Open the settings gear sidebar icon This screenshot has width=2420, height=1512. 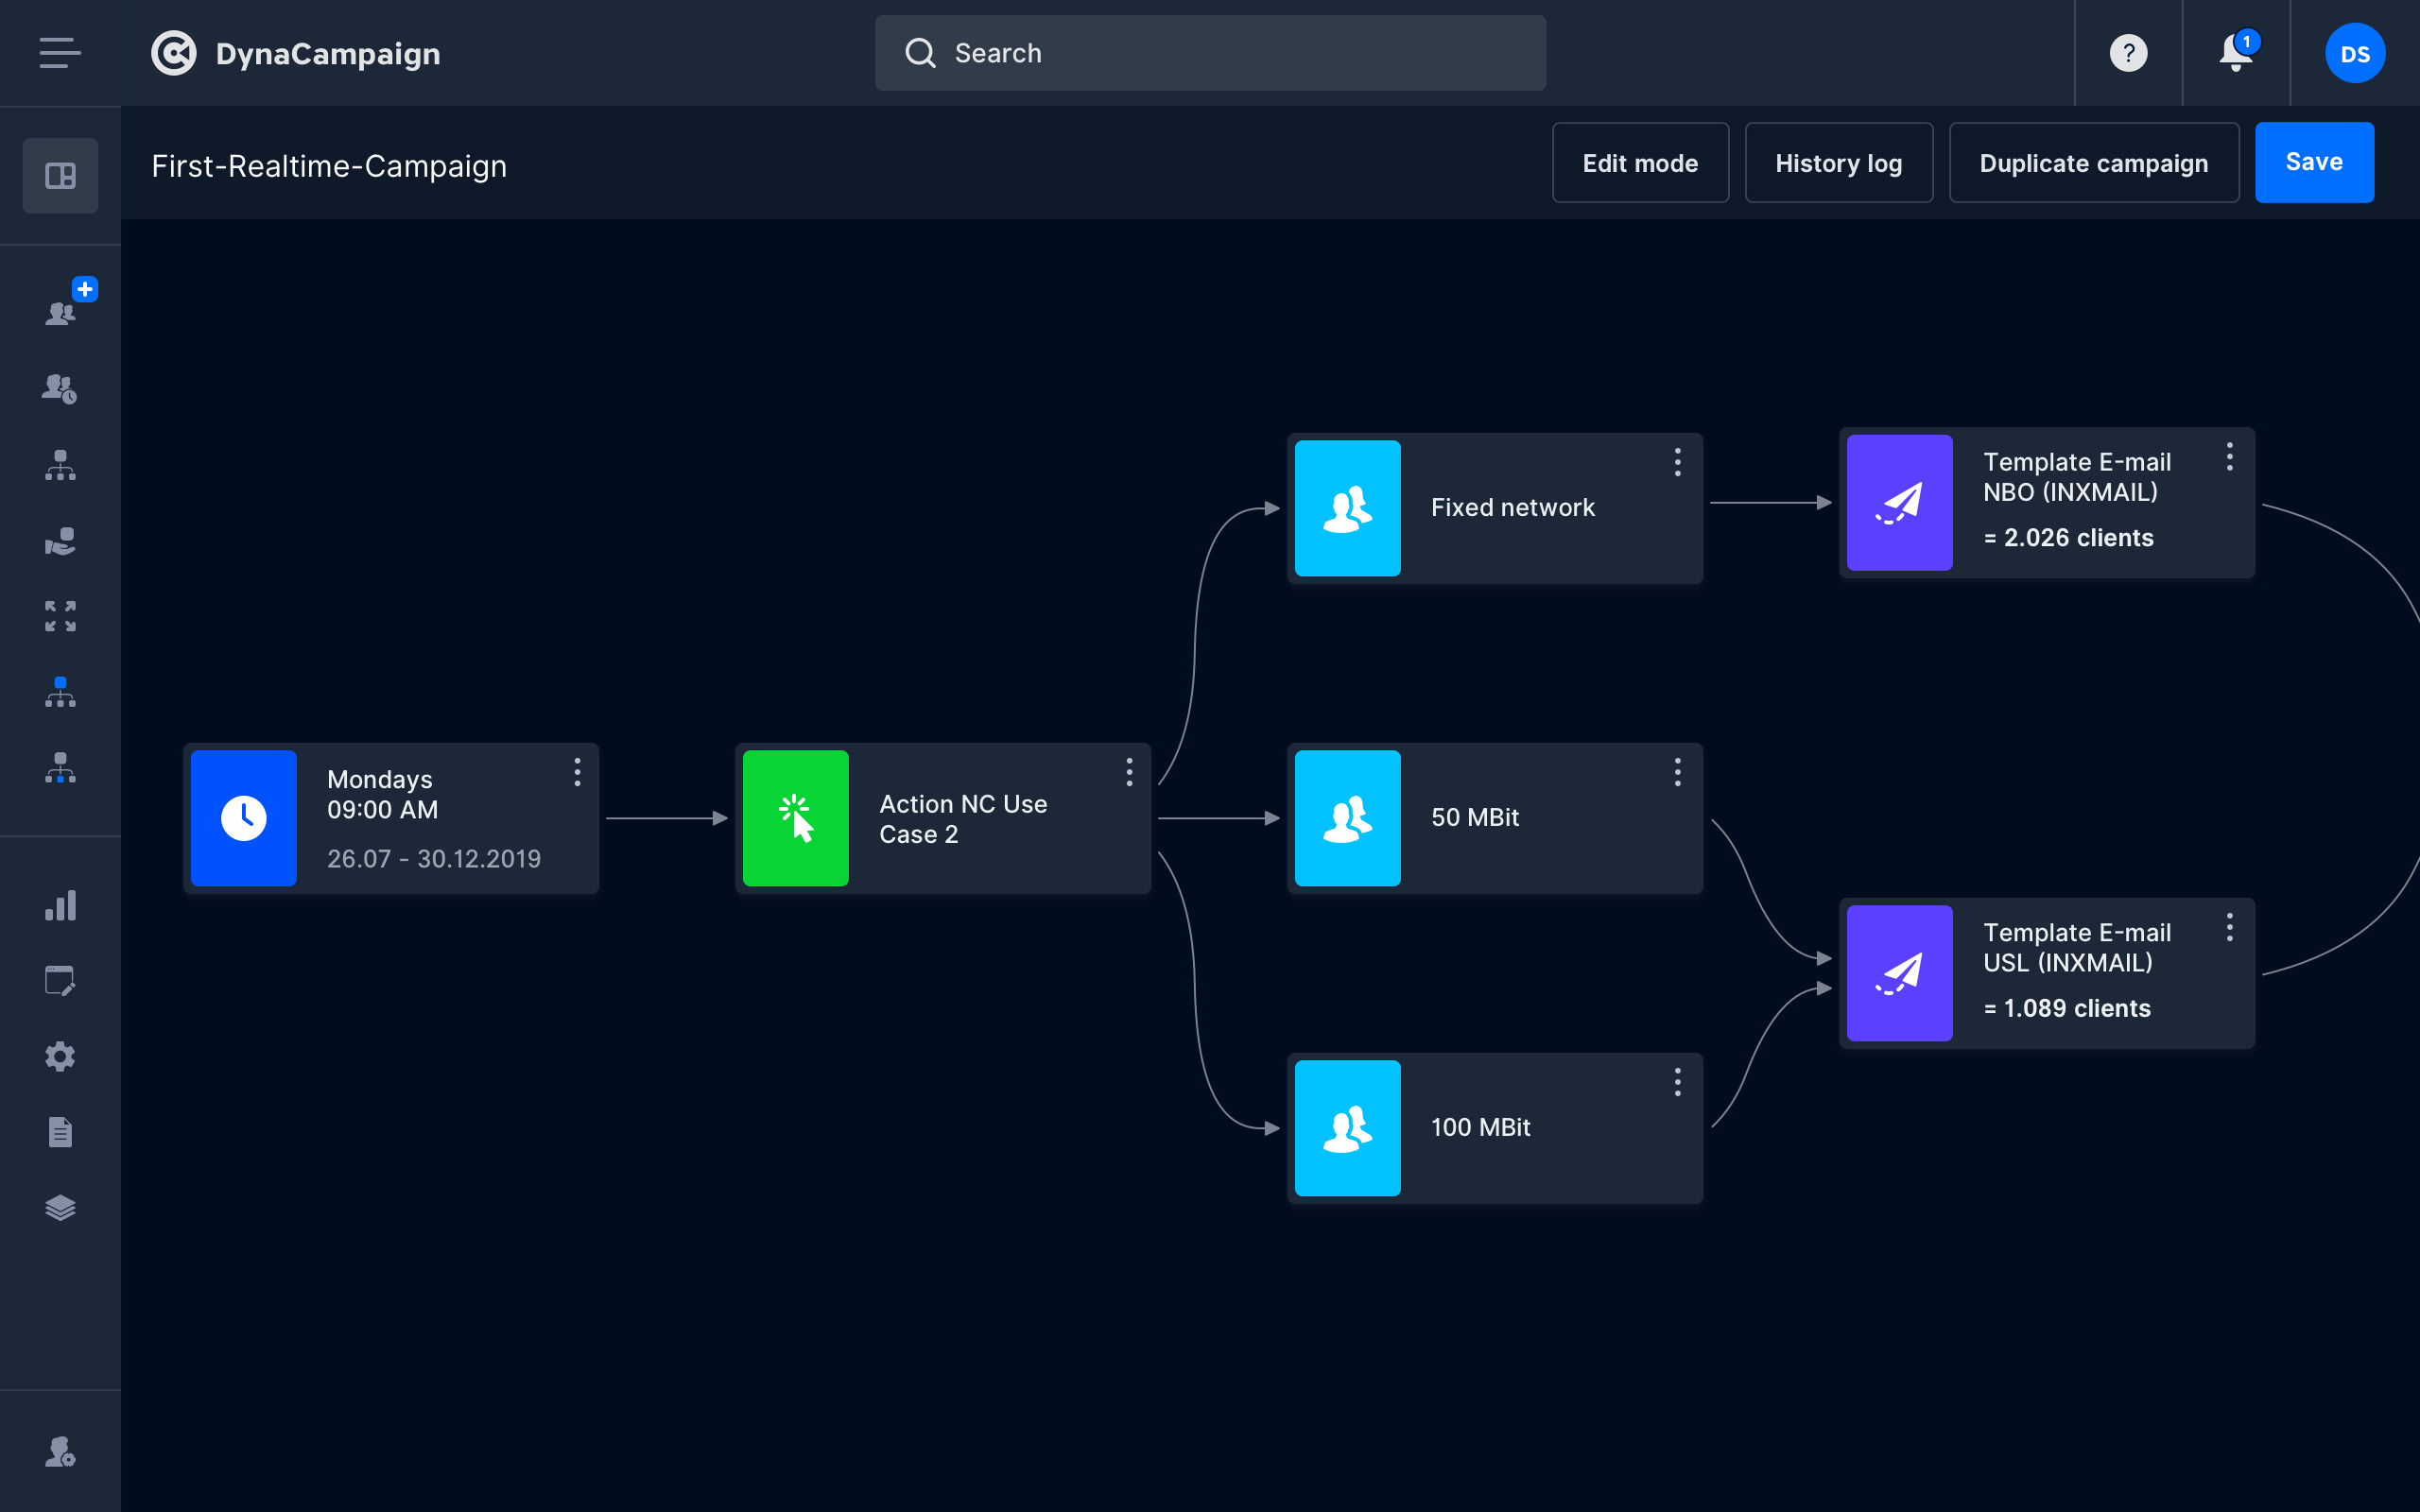pos(60,1056)
